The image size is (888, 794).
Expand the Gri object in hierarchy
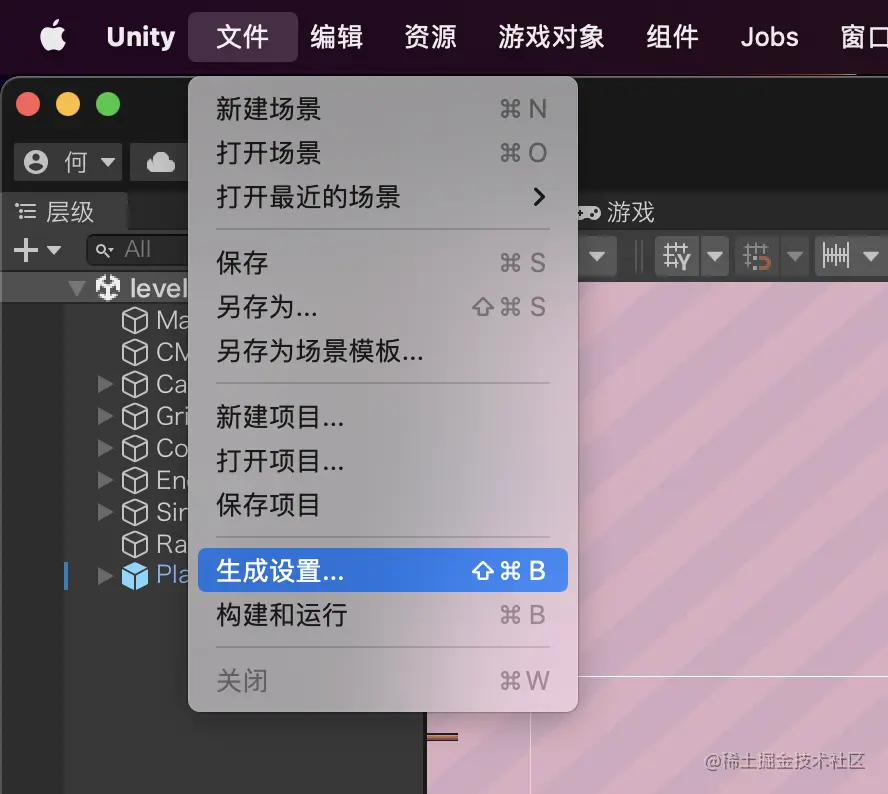(105, 416)
